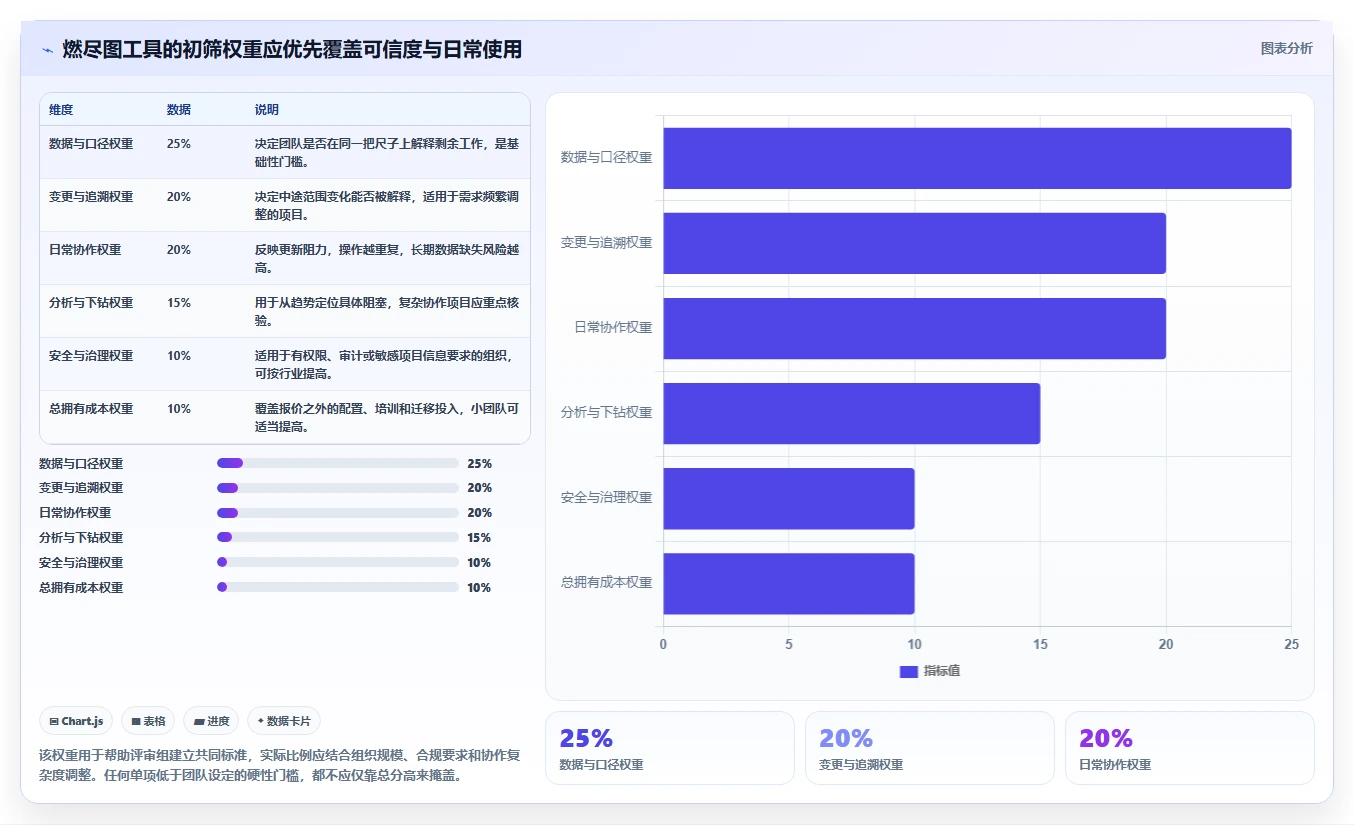This screenshot has width=1354, height=825.
Task: Click the 日常协作权重 chart bar
Action: coord(914,328)
